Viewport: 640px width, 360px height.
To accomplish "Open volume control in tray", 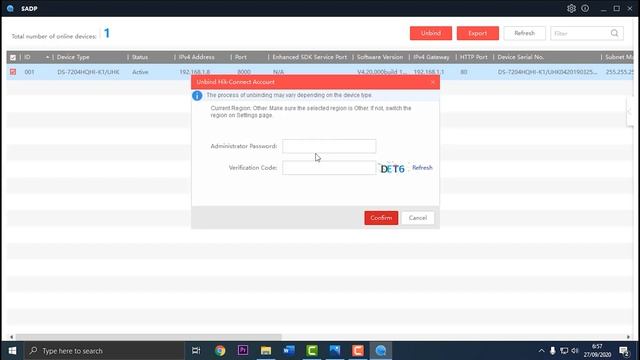I will [x=575, y=351].
